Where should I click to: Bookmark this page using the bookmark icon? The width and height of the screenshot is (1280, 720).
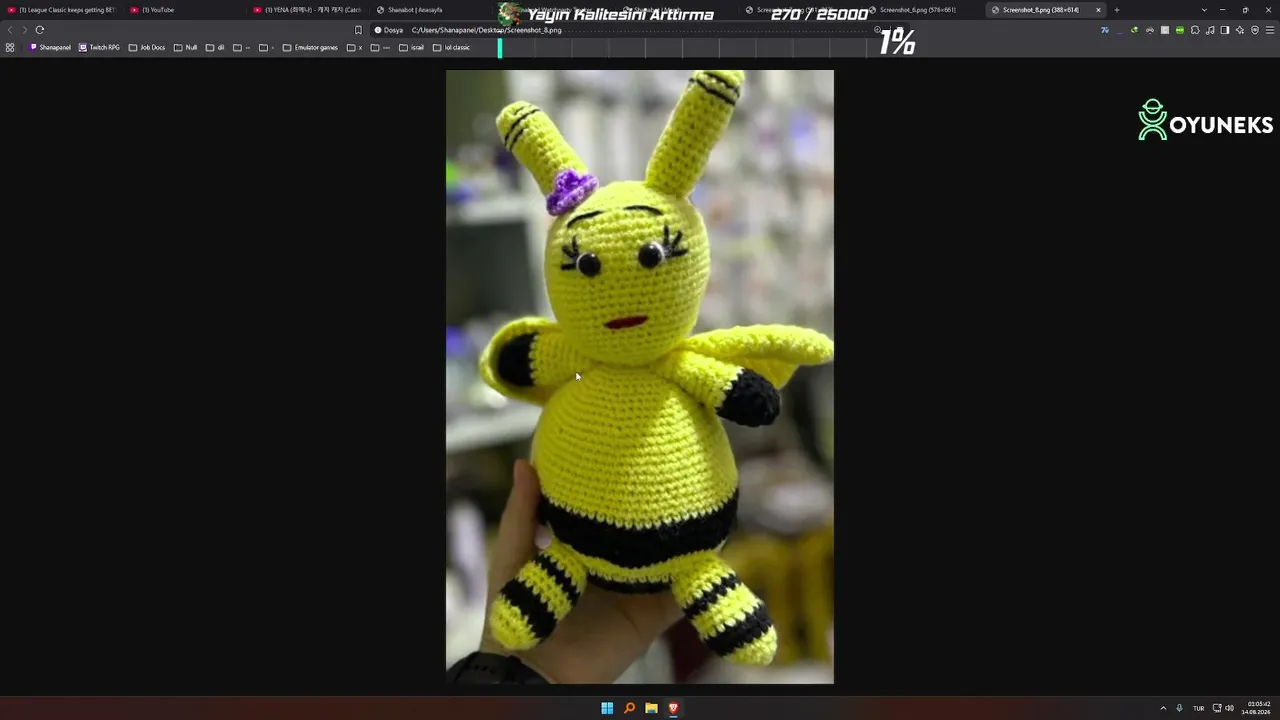(x=358, y=30)
